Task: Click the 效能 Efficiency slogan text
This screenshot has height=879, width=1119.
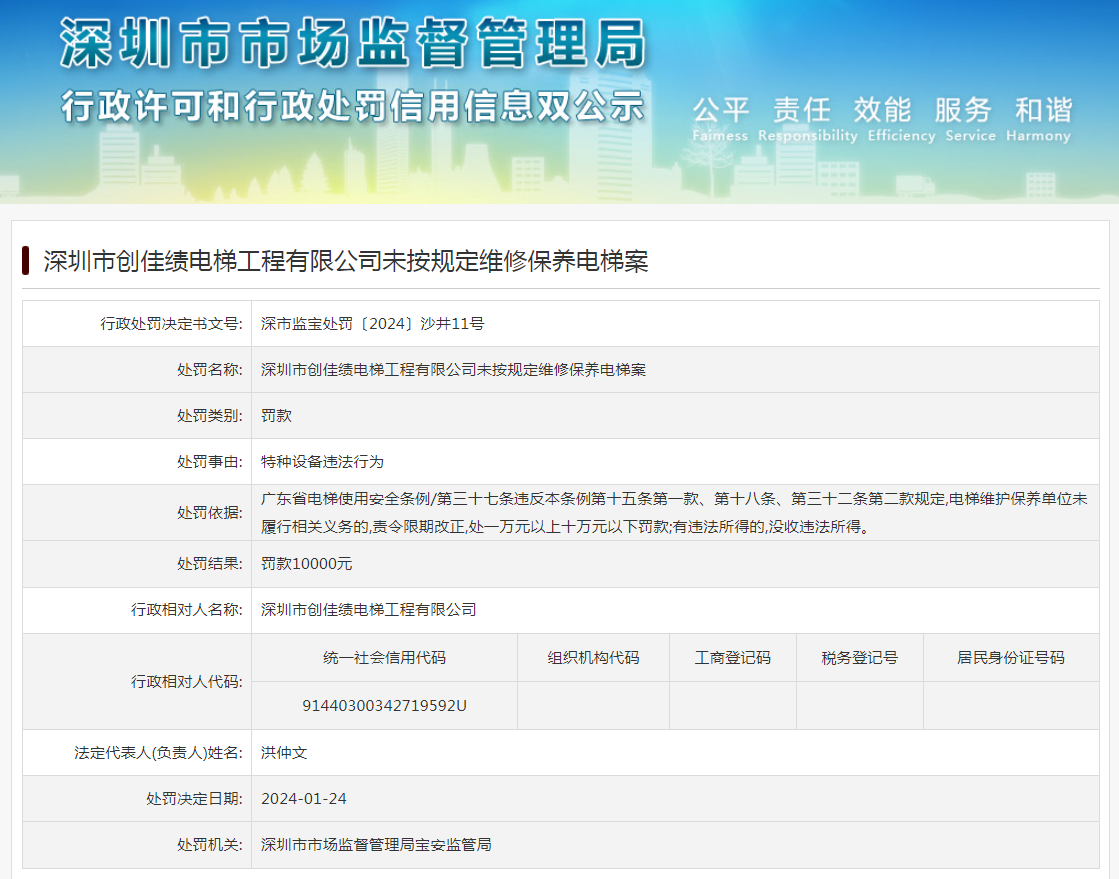Action: coord(901,119)
